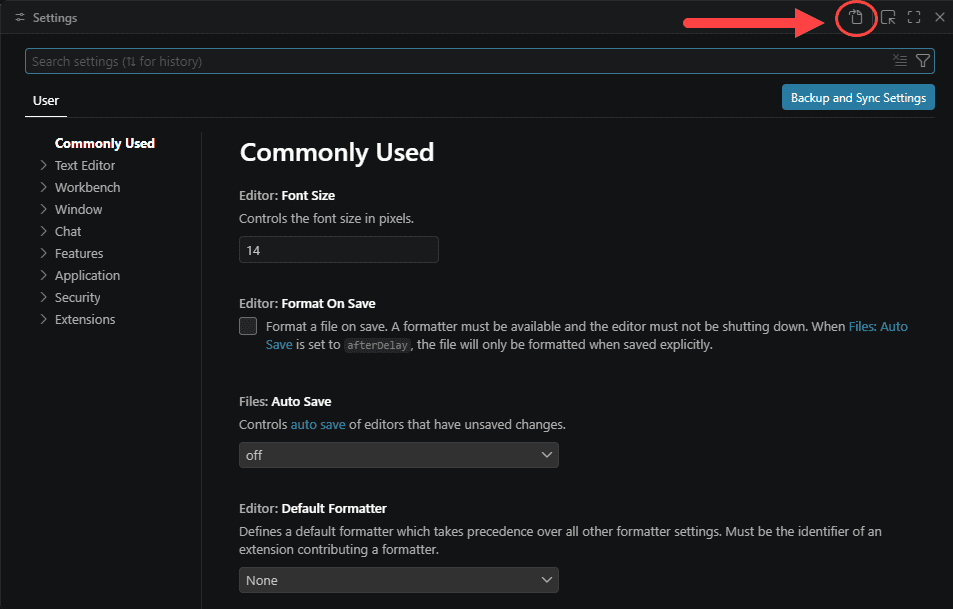This screenshot has height=609, width=953.
Task: Open the Files Auto Save dropdown
Action: (399, 455)
